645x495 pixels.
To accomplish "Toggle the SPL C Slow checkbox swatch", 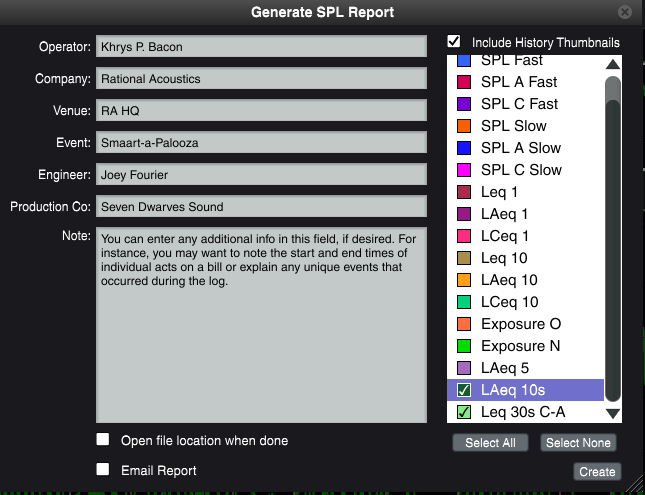I will click(464, 170).
